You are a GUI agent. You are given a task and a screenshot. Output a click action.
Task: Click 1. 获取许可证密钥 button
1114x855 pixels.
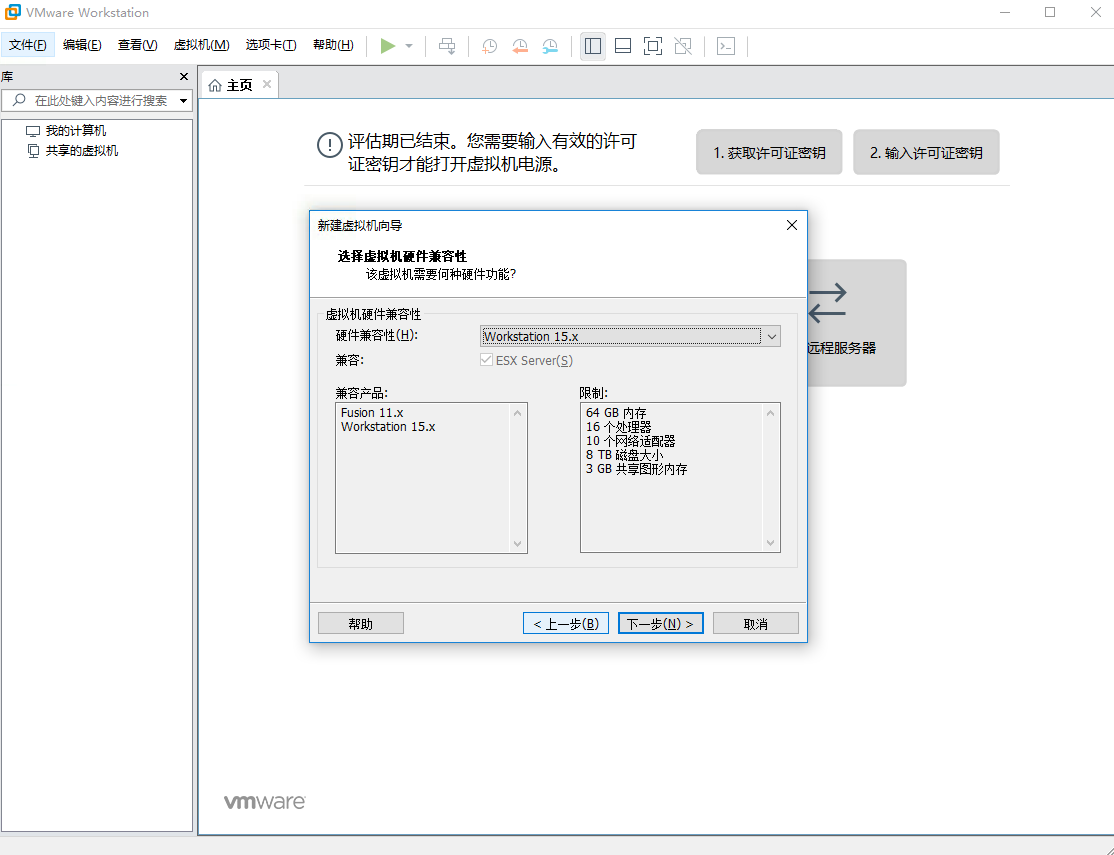pyautogui.click(x=769, y=152)
